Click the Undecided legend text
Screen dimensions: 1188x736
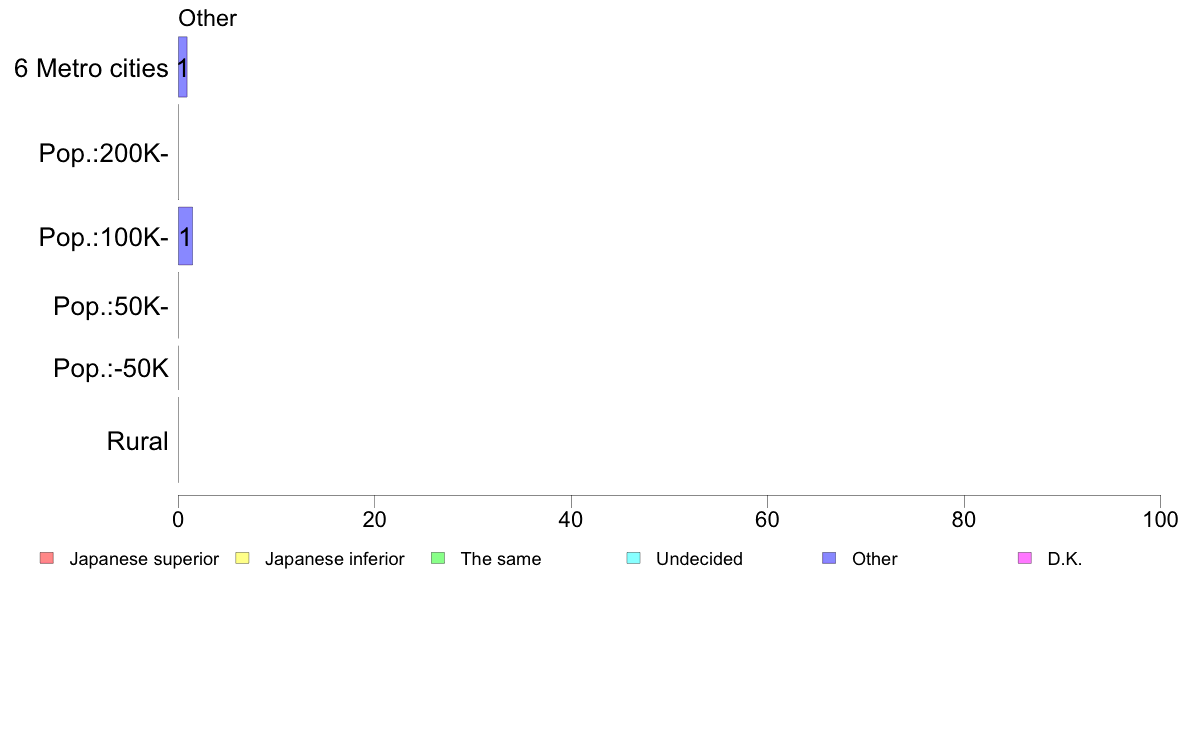pyautogui.click(x=699, y=559)
